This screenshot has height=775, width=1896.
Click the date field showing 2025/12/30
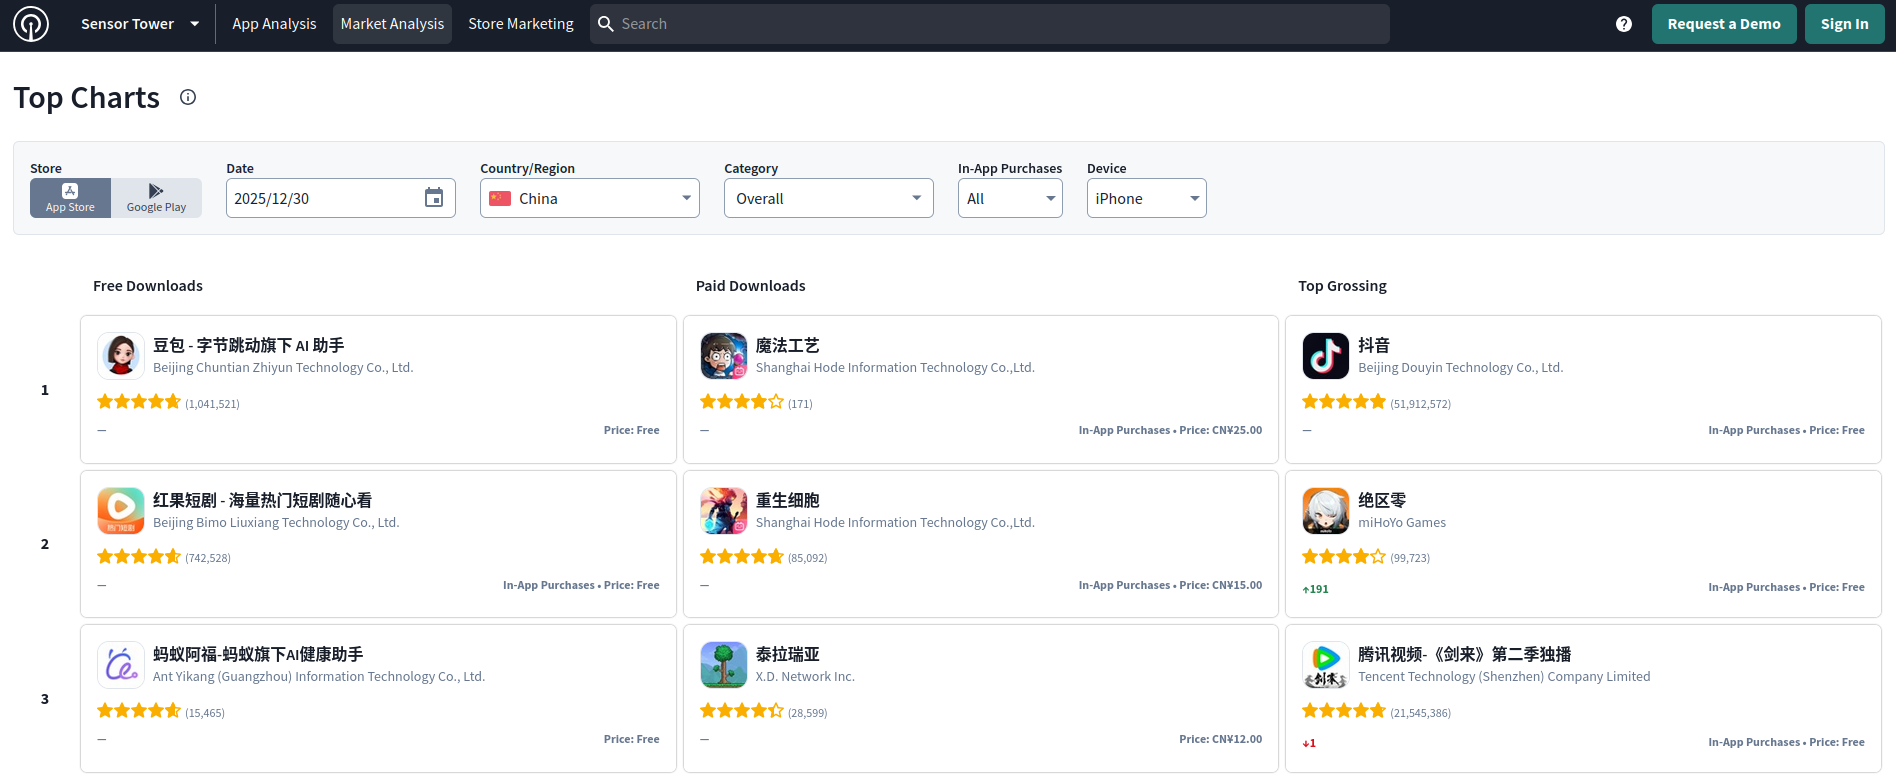pyautogui.click(x=341, y=198)
